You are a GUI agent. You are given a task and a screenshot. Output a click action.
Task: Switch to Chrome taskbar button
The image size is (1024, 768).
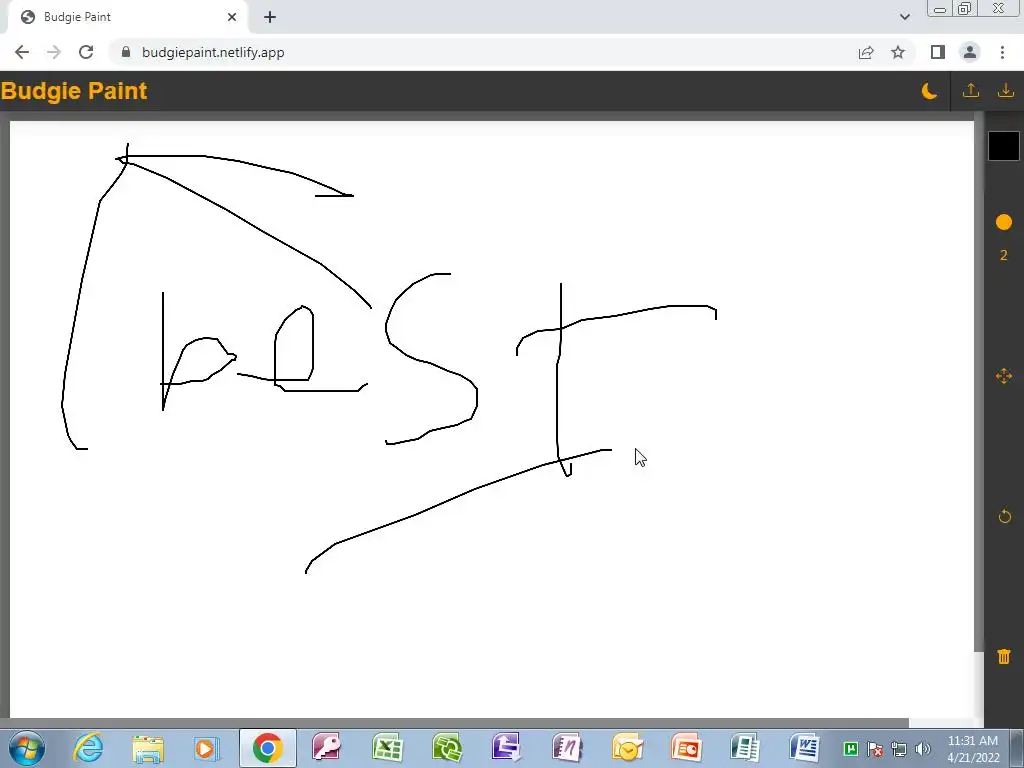click(x=268, y=748)
